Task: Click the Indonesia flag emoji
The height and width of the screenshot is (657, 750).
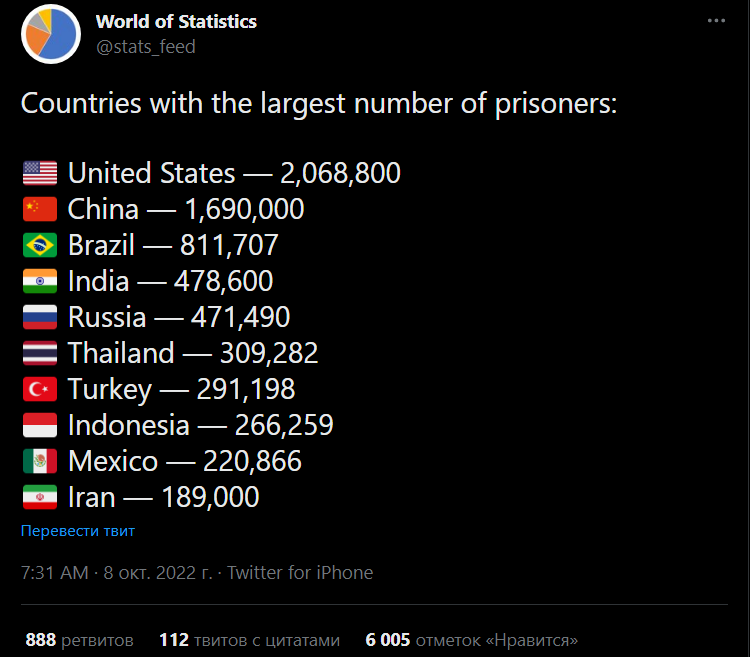Action: tap(40, 426)
